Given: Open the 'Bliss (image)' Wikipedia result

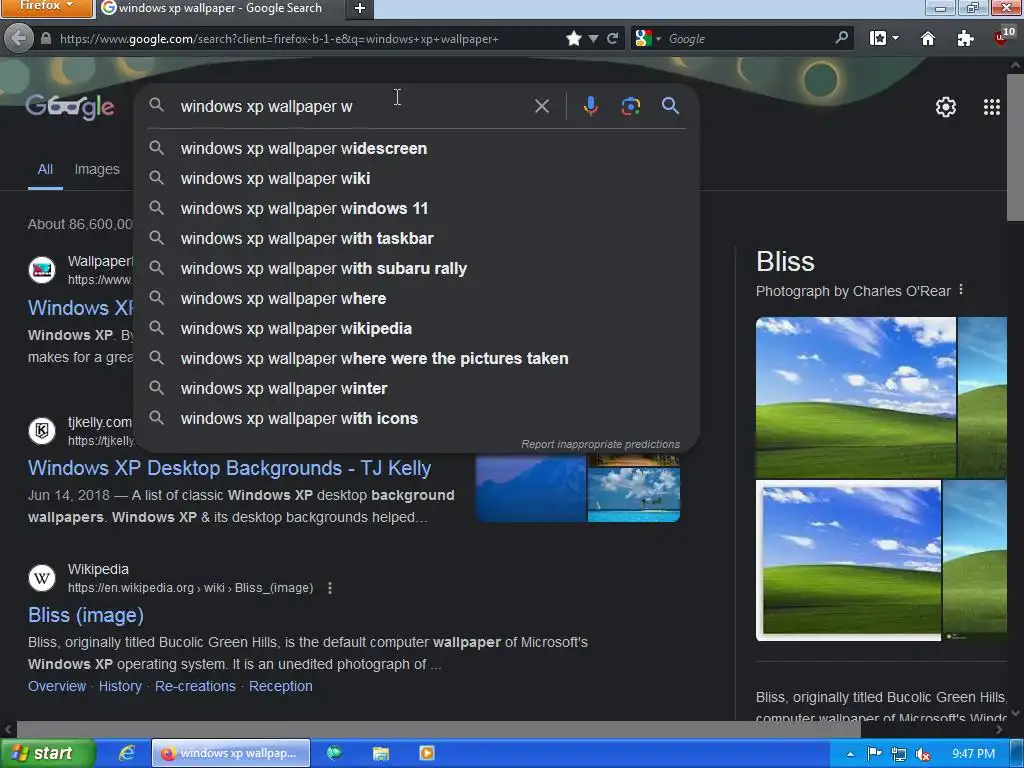Looking at the screenshot, I should 86,615.
